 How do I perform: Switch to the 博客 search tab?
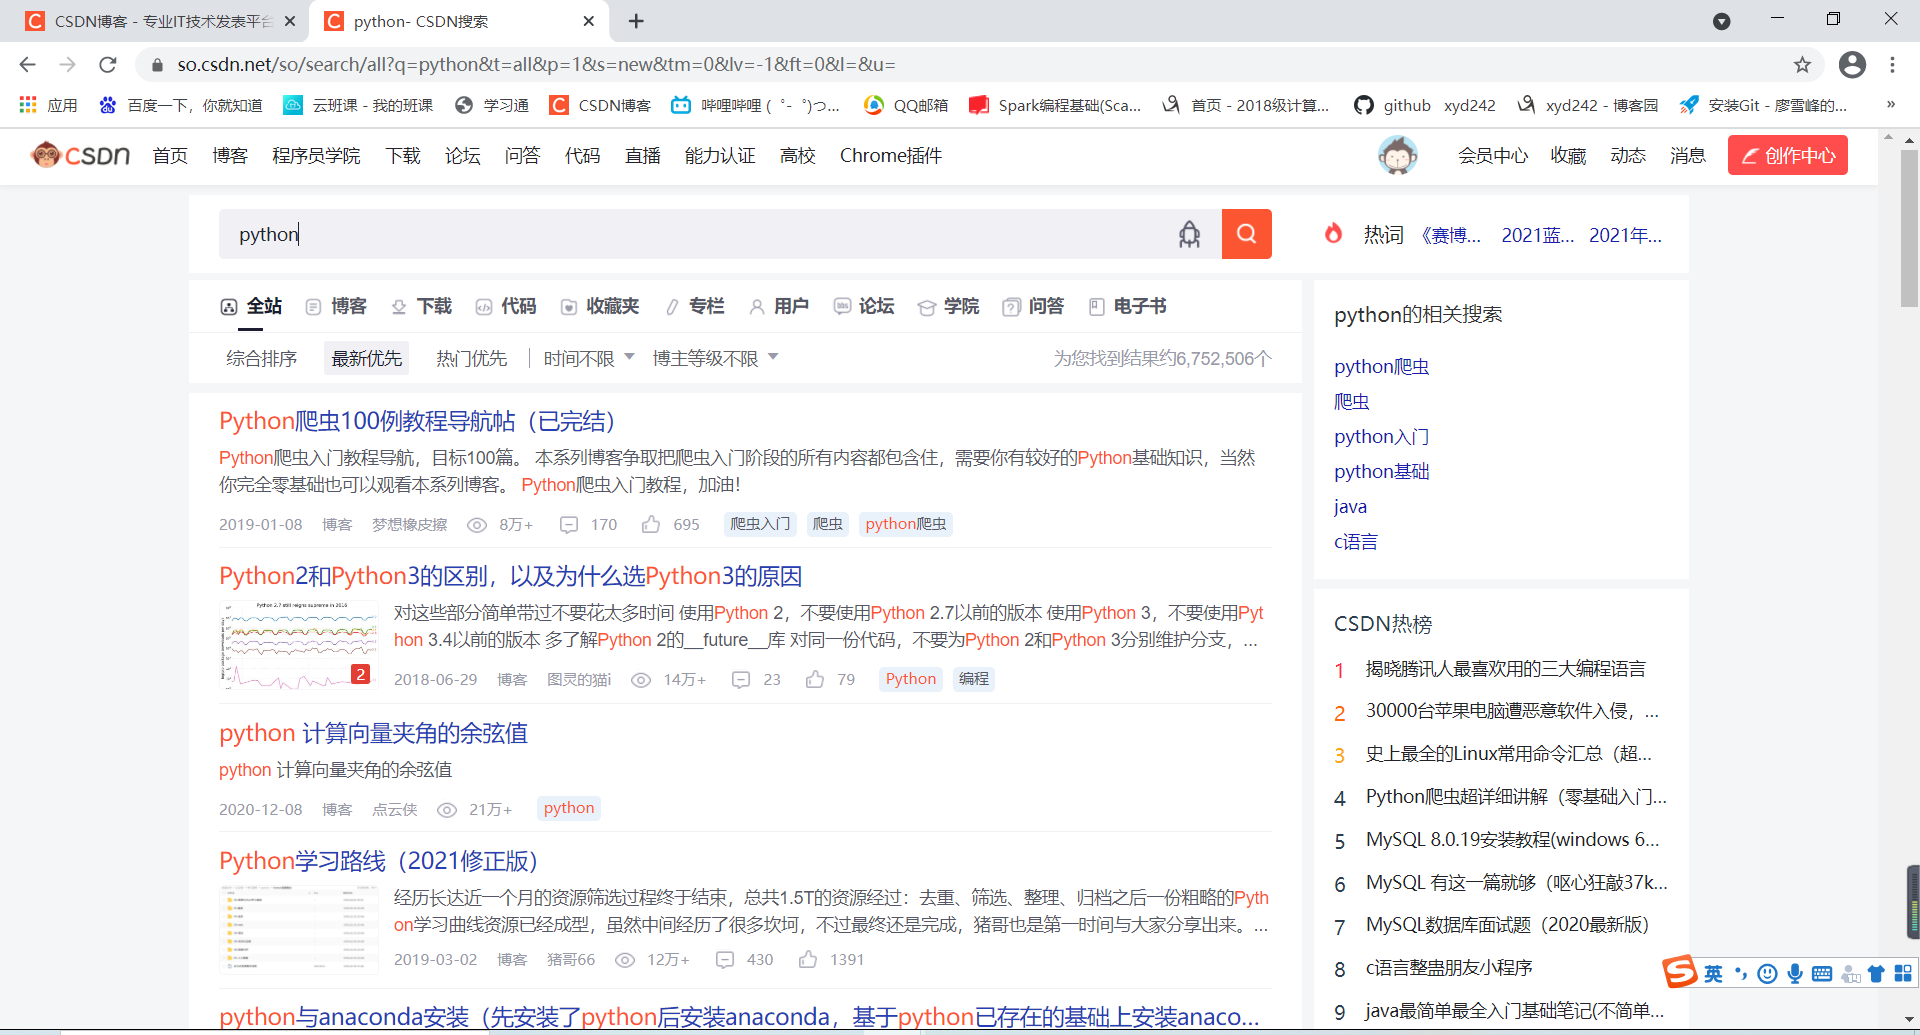[336, 306]
